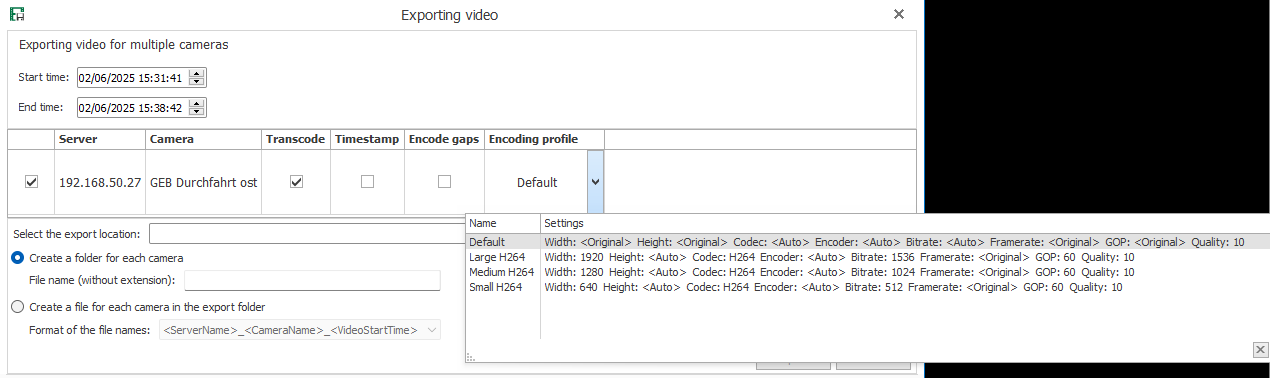The height and width of the screenshot is (378, 1270).
Task: Click the Encode gaps column header
Action: click(x=444, y=139)
